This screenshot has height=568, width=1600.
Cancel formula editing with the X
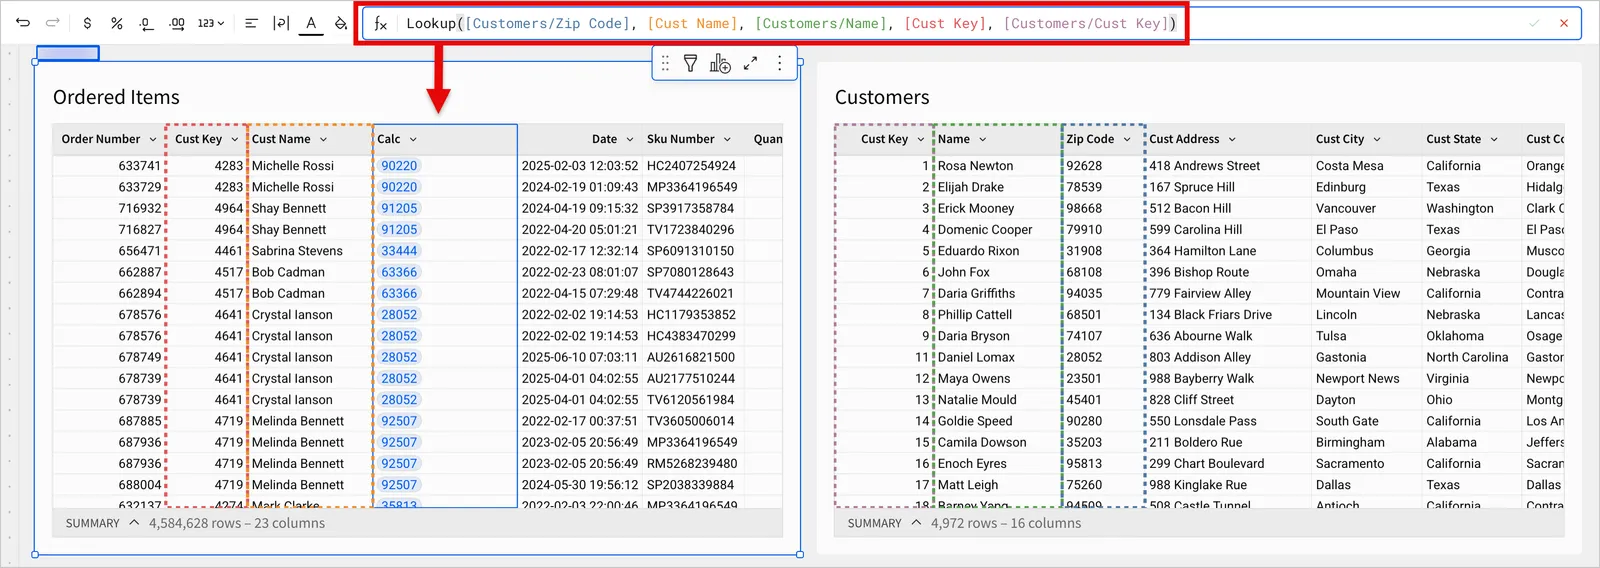[x=1564, y=23]
